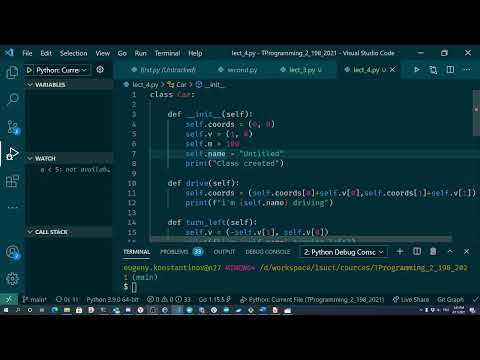480x360 pixels.
Task: Kill the terminal with trash icon
Action: [x=433, y=252]
